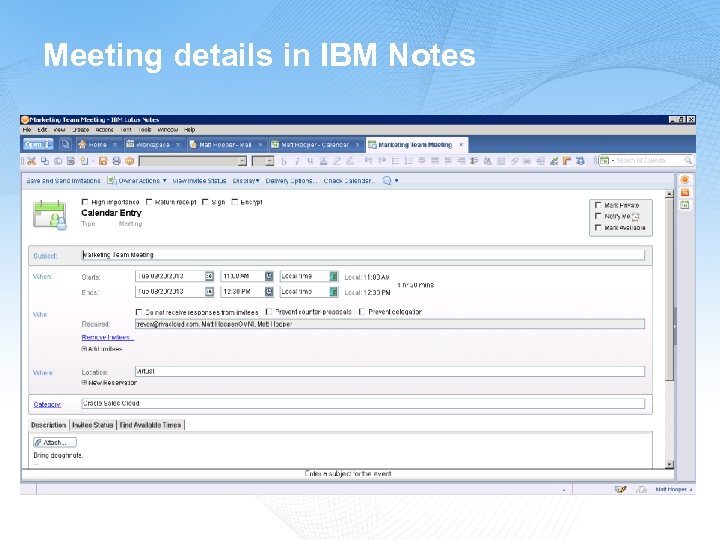Switch to Matt Hooper - Mail tab
This screenshot has width=720, height=540.
click(225, 145)
